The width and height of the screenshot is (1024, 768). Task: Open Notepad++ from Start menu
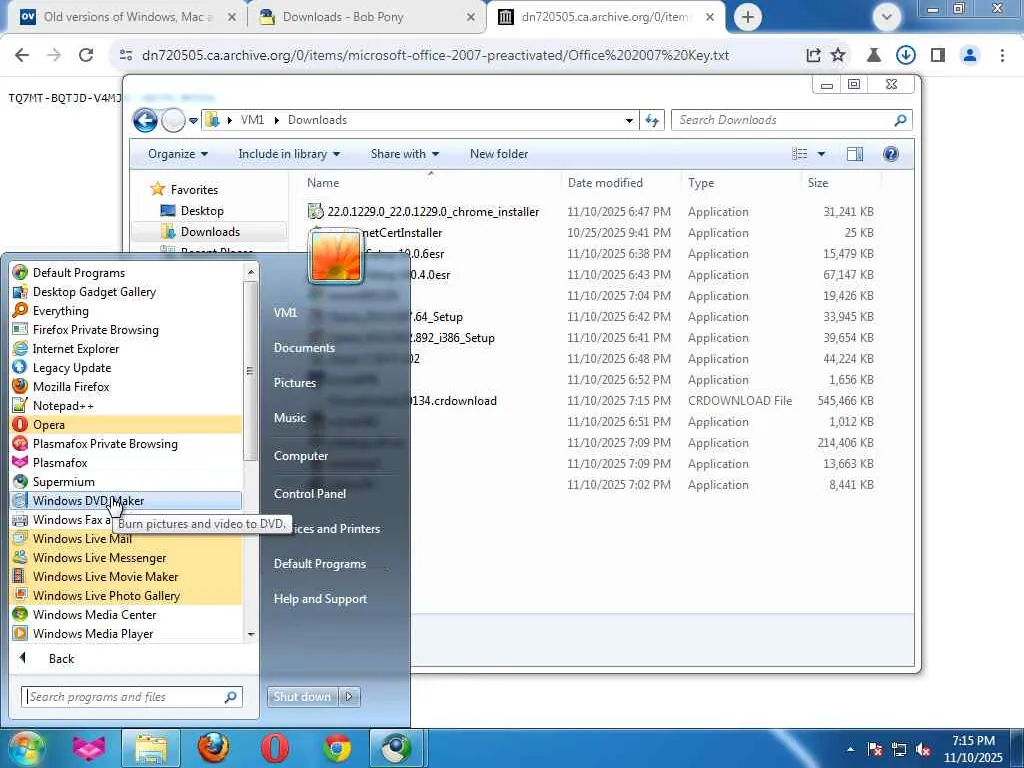coord(63,406)
